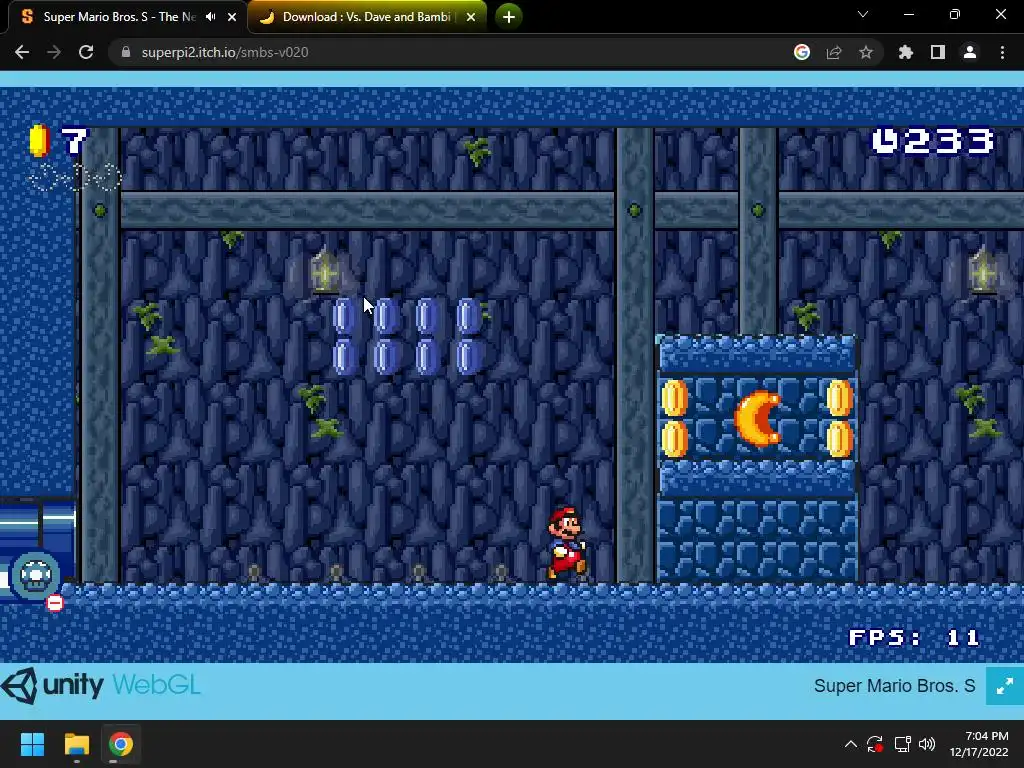
Task: Open the Extensions puzzle icon
Action: (x=906, y=52)
